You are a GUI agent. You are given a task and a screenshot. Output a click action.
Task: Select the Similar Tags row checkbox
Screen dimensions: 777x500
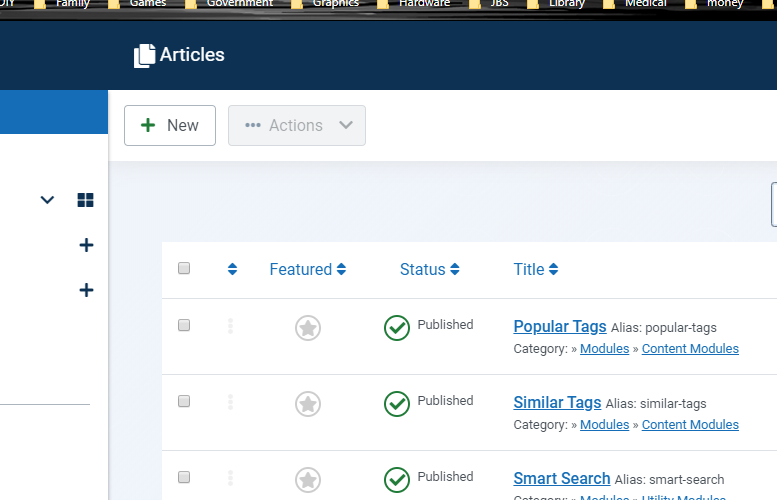coord(184,401)
